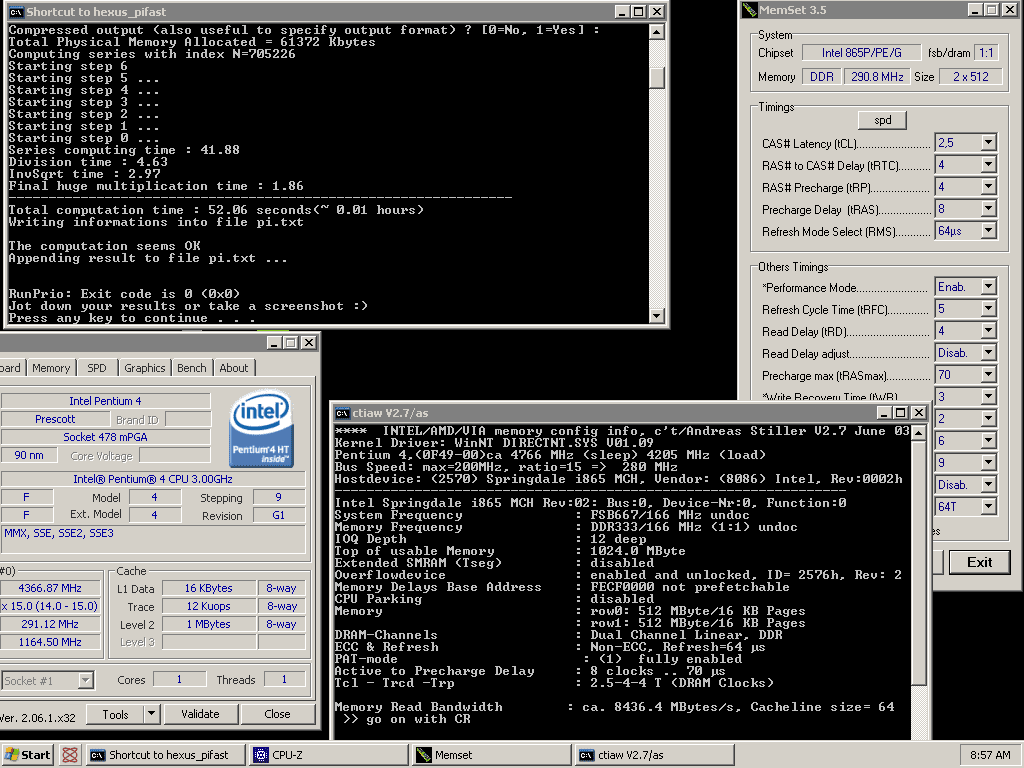Click the hexus_pifast console title icon
The height and width of the screenshot is (768, 1024).
point(16,12)
